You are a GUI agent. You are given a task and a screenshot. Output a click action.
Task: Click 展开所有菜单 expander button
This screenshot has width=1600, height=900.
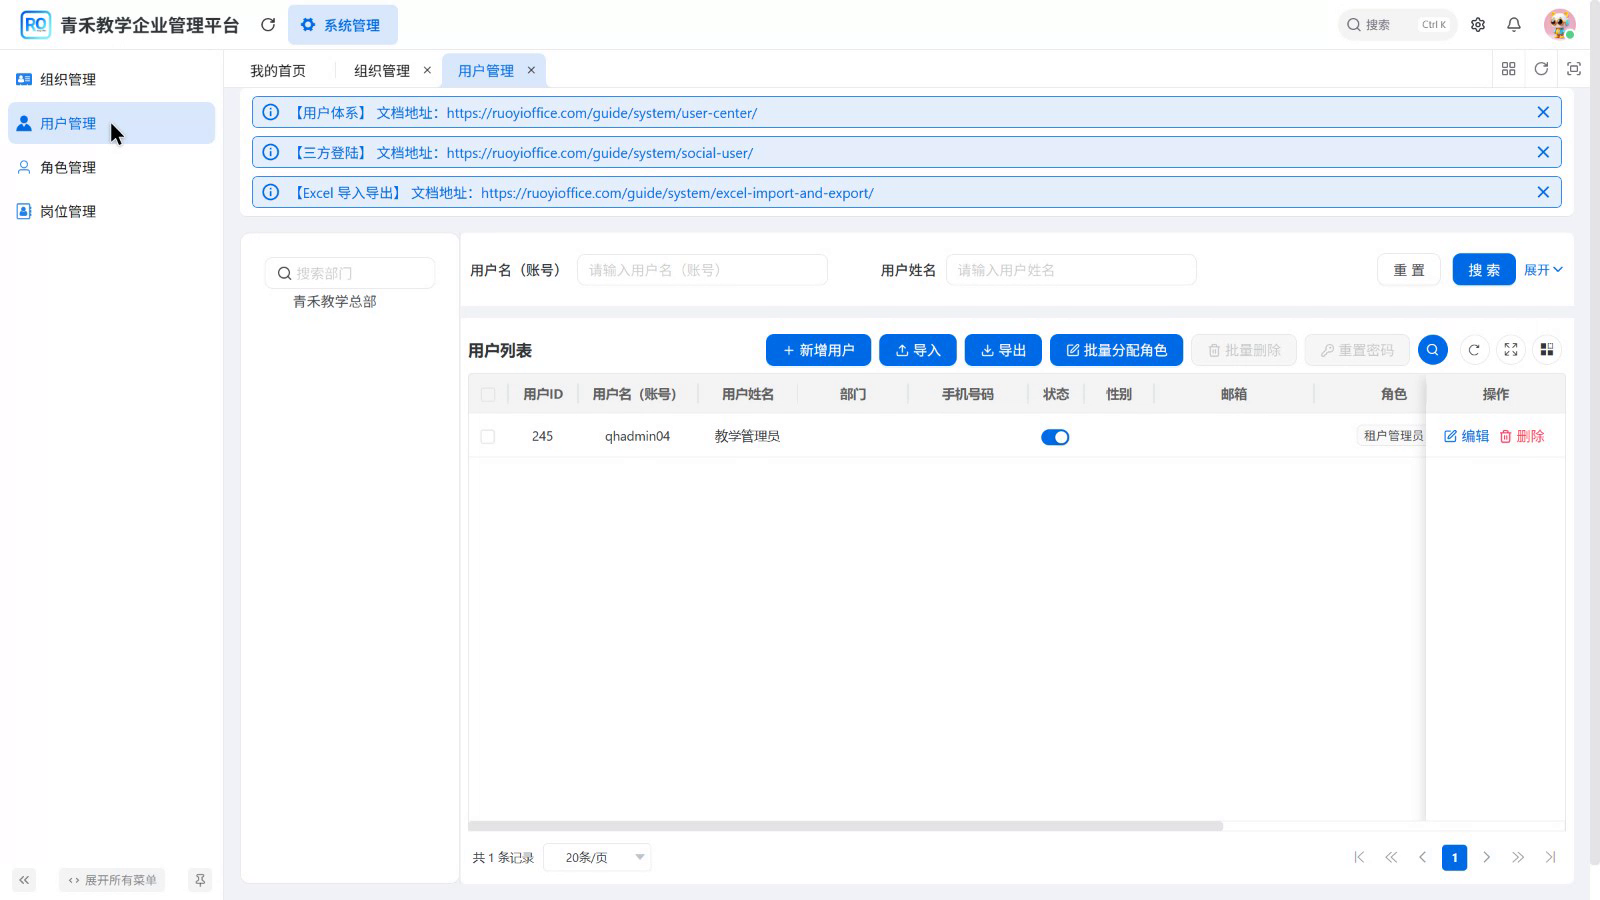[112, 880]
